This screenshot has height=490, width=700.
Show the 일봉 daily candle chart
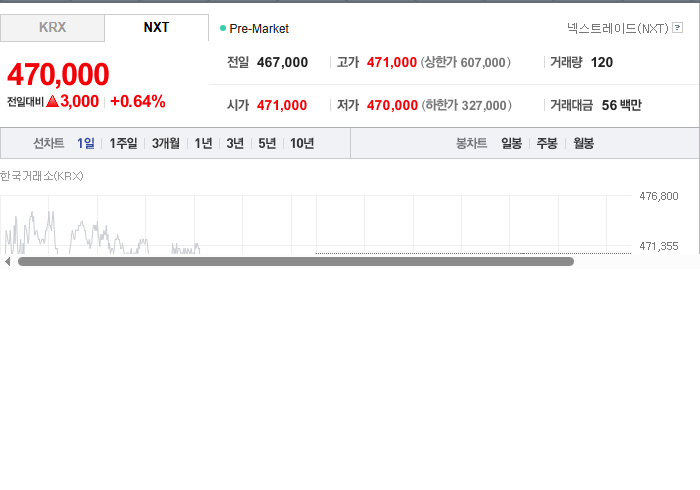tap(511, 143)
